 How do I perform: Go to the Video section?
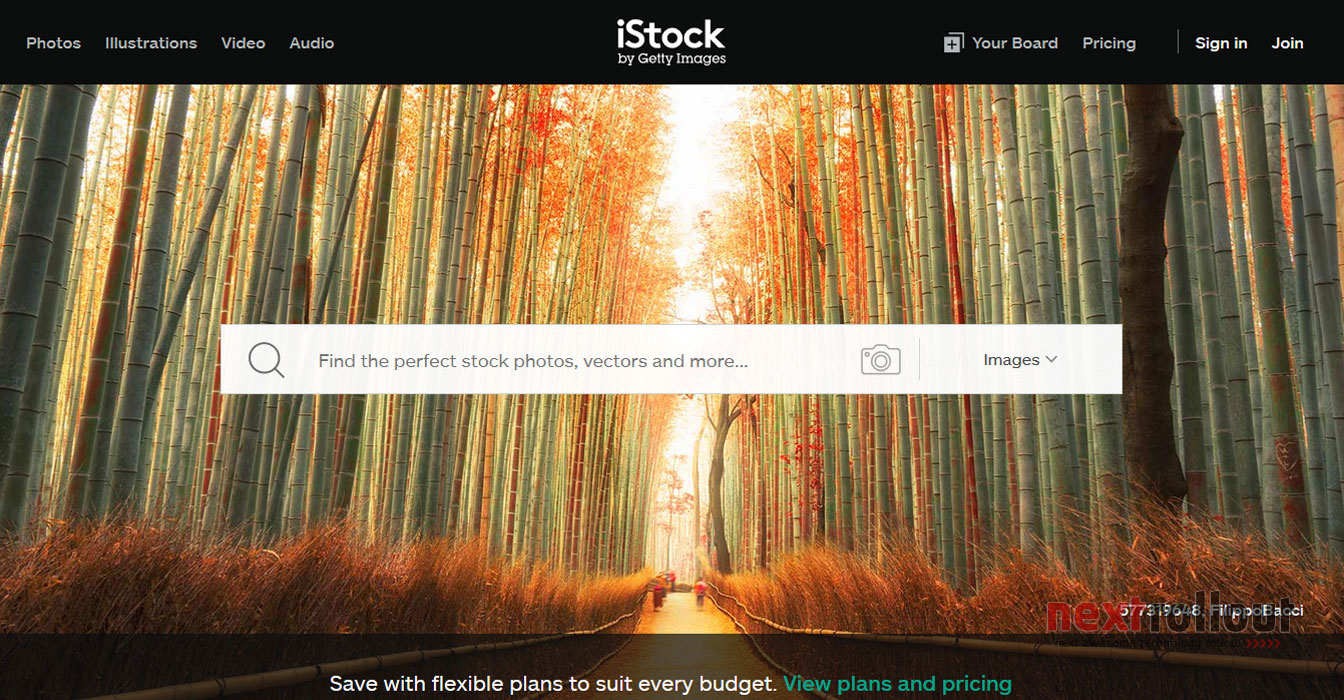[x=243, y=43]
